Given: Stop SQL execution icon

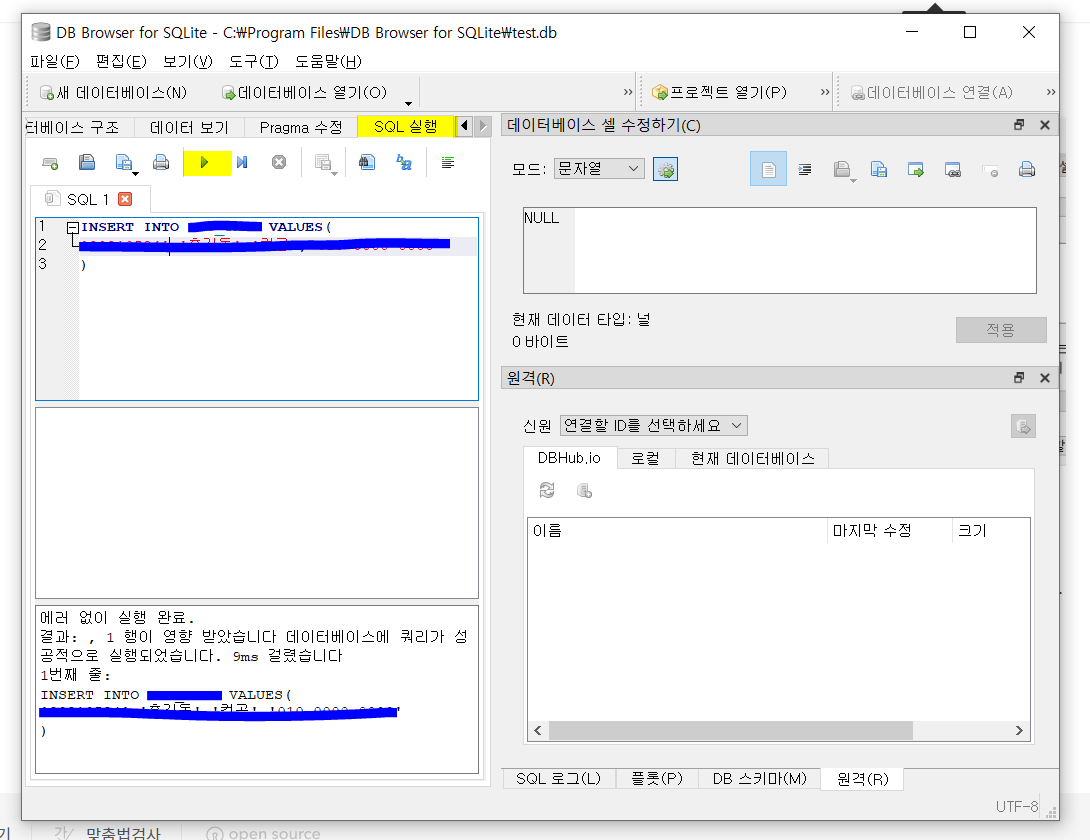Looking at the screenshot, I should 279,163.
